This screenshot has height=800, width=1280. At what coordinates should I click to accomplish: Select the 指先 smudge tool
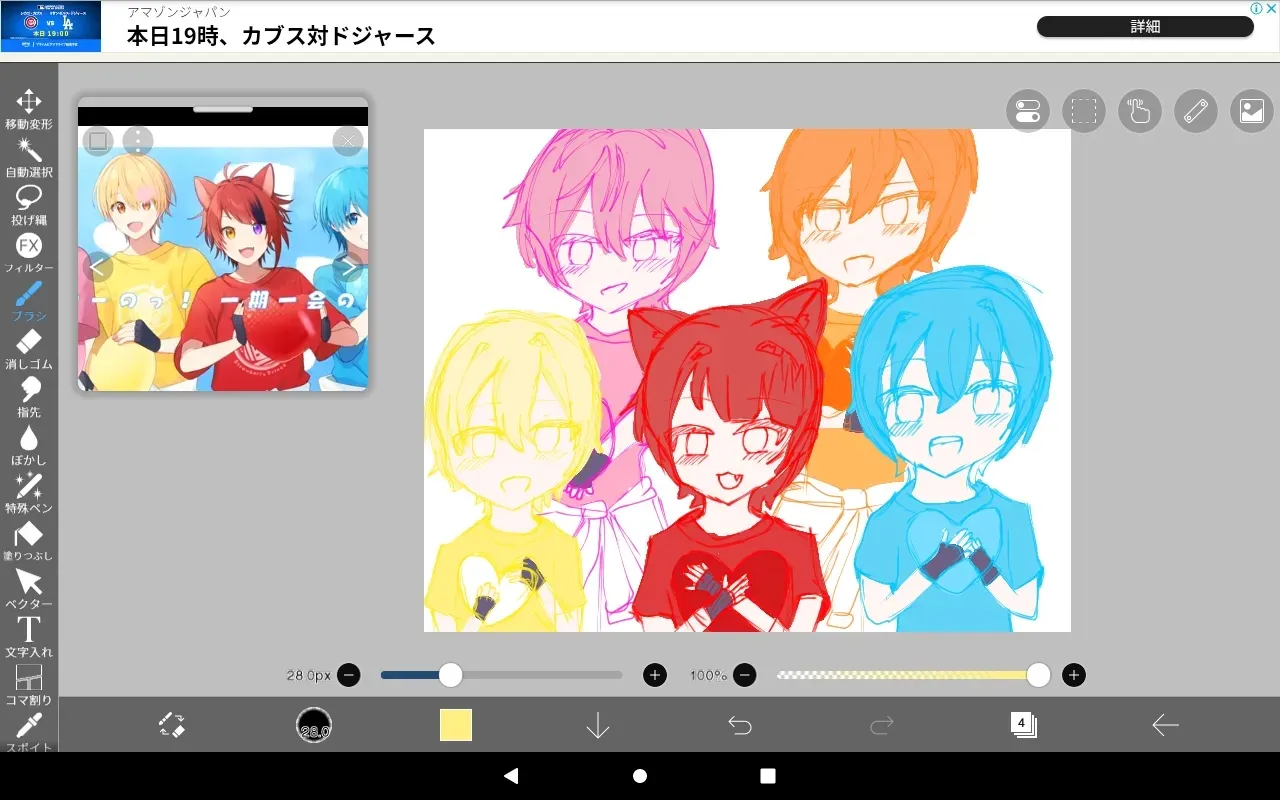coord(29,397)
